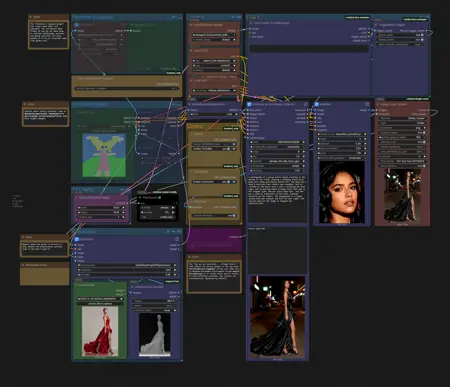
Task: Click the steps value field in the sampler node
Action: tap(278, 152)
